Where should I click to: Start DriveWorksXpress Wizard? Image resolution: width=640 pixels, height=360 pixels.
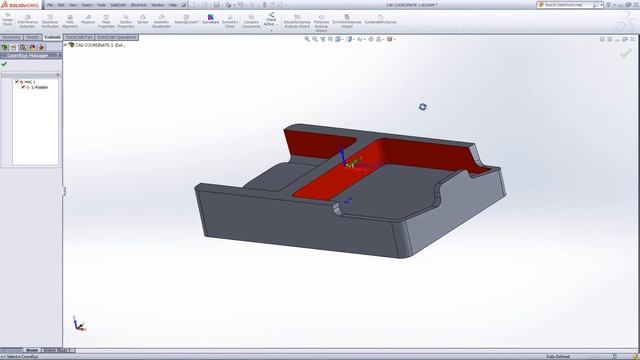(x=347, y=22)
